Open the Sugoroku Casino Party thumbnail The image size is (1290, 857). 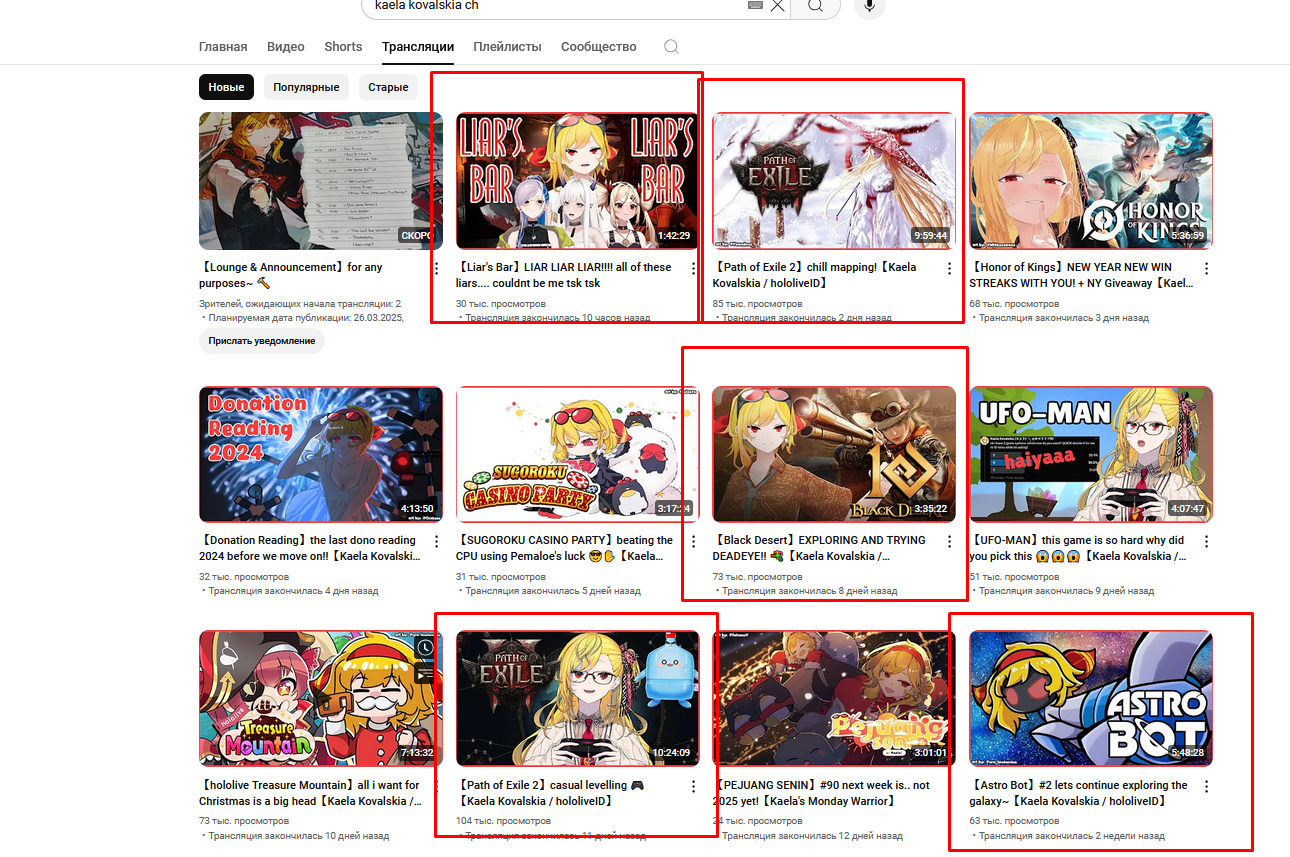tap(578, 455)
